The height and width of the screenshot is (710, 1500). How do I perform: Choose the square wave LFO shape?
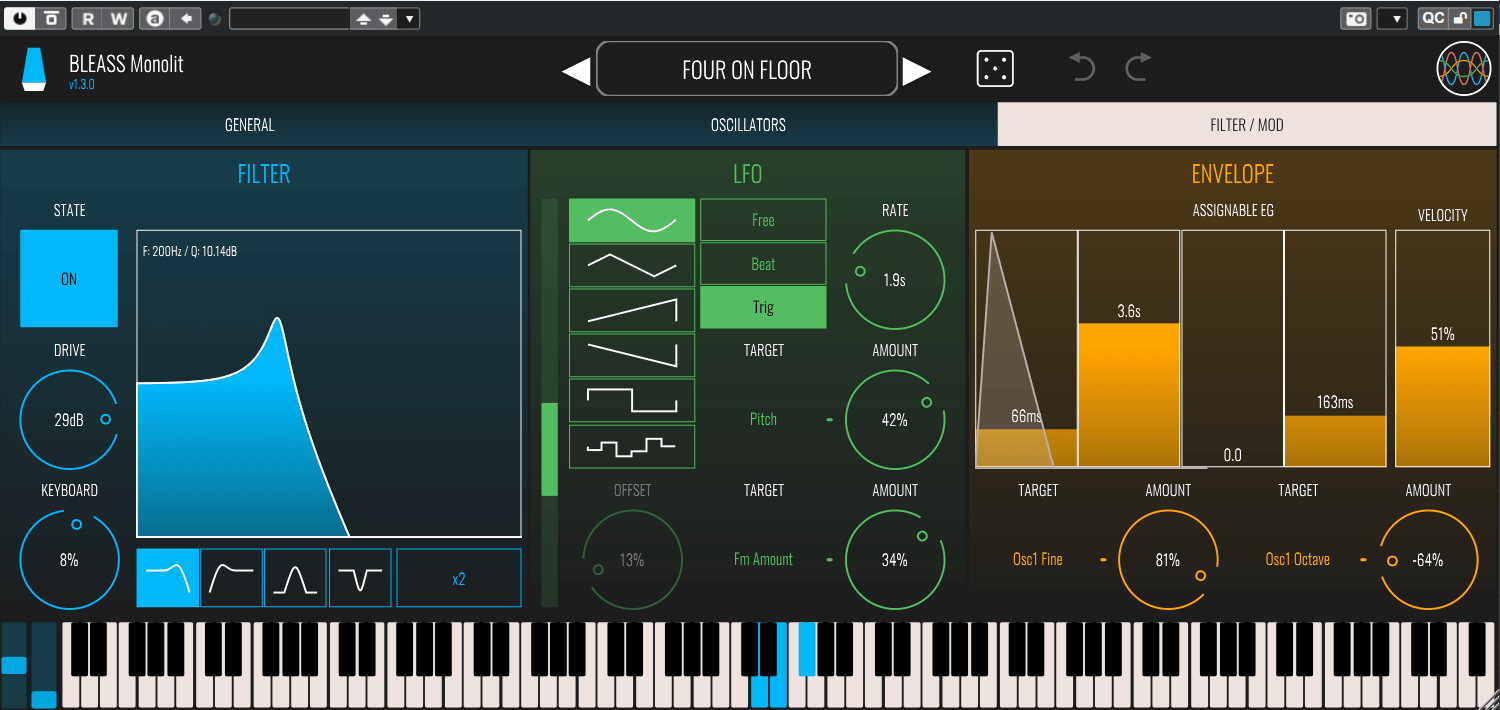coord(632,401)
